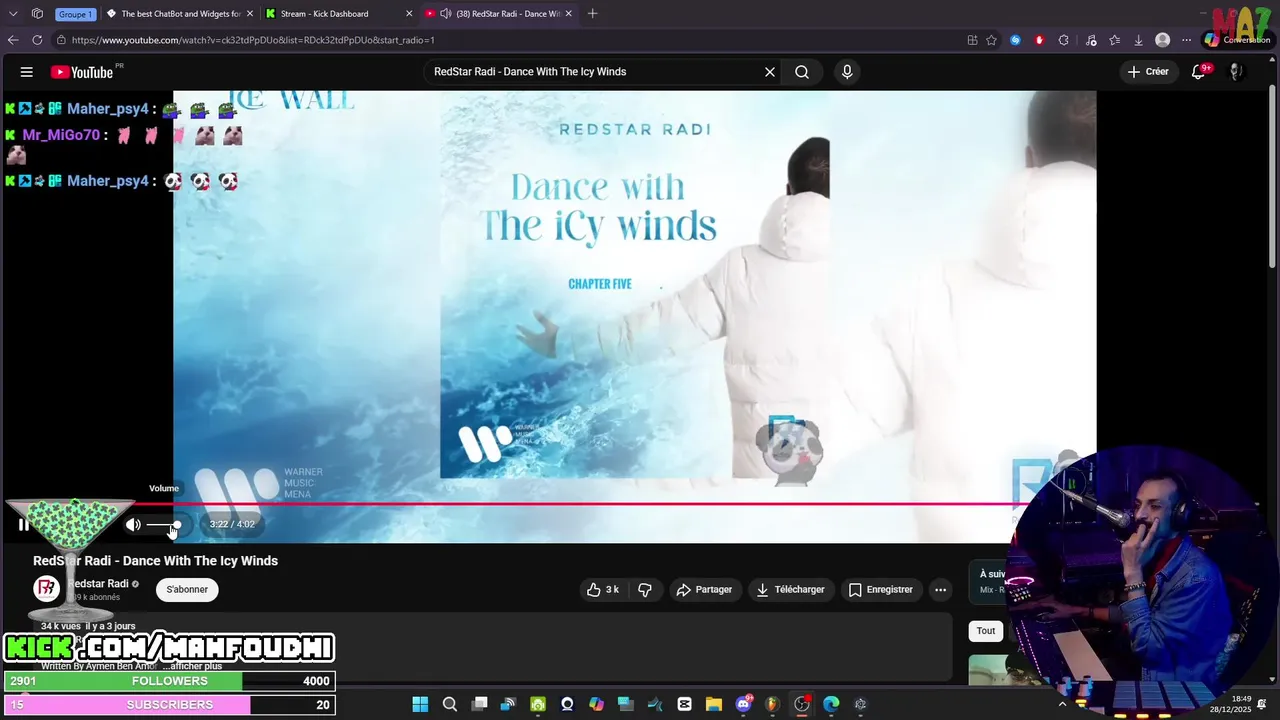1280x720 pixels.
Task: Open YouTube notifications bell
Action: pos(1199,72)
